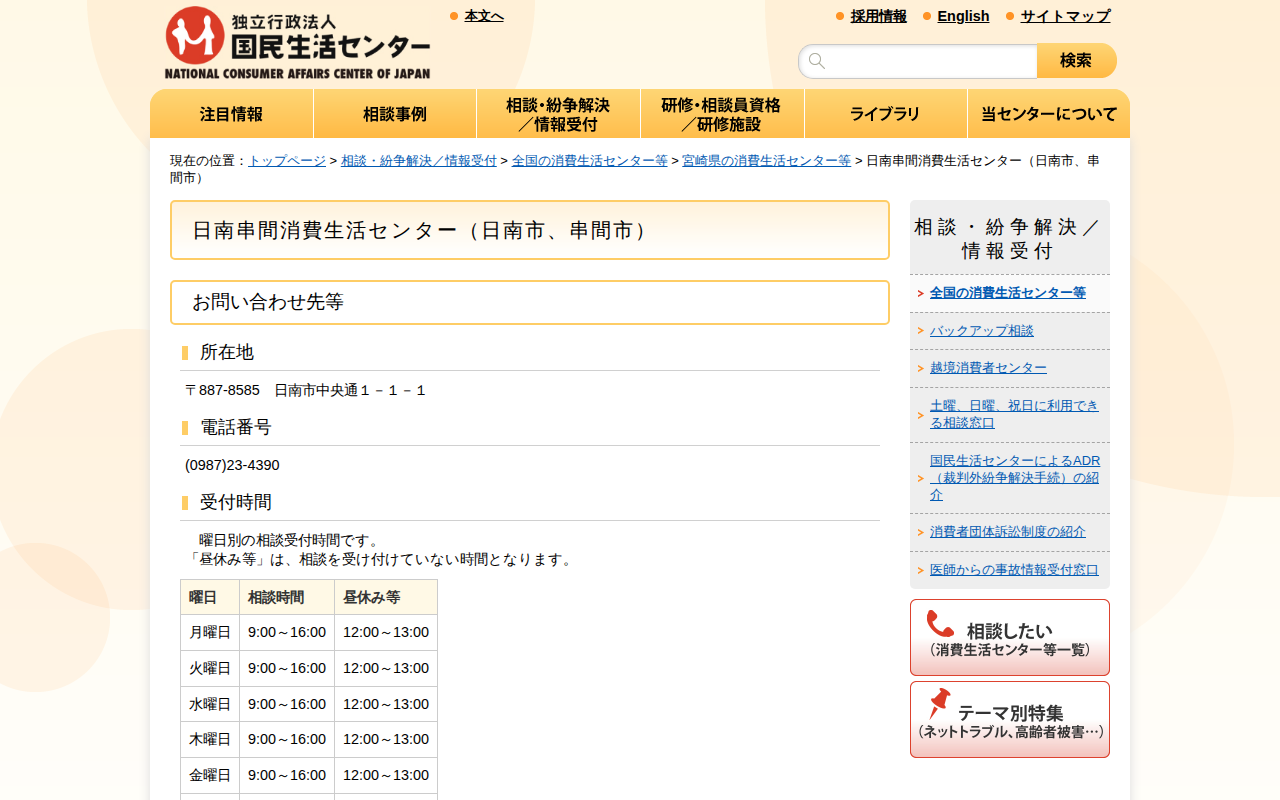Image resolution: width=1280 pixels, height=800 pixels.
Task: Open the 採用情報 link
Action: (878, 16)
